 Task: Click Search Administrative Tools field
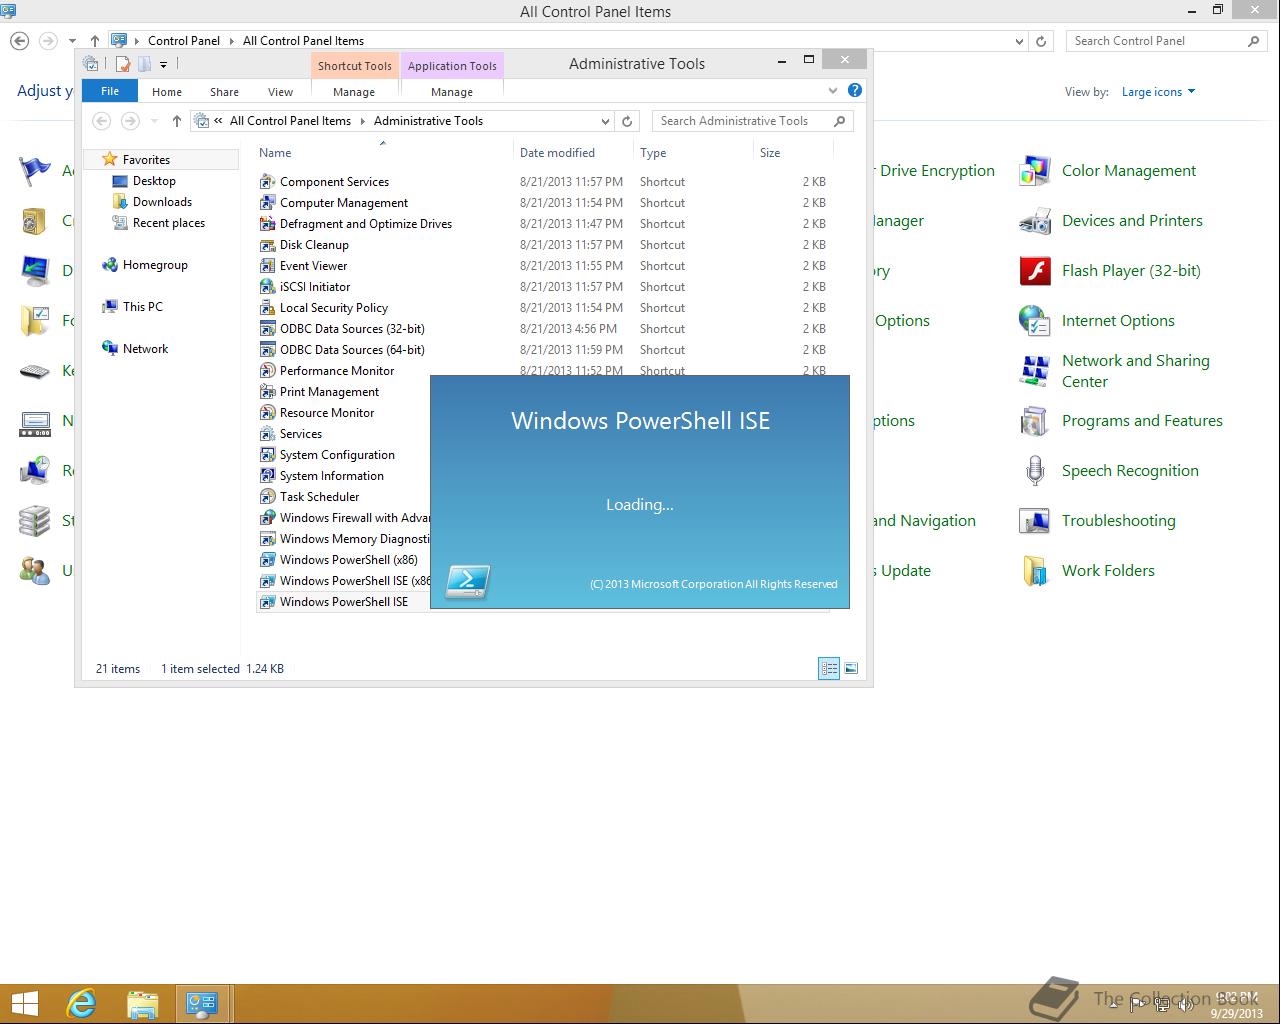tap(752, 121)
